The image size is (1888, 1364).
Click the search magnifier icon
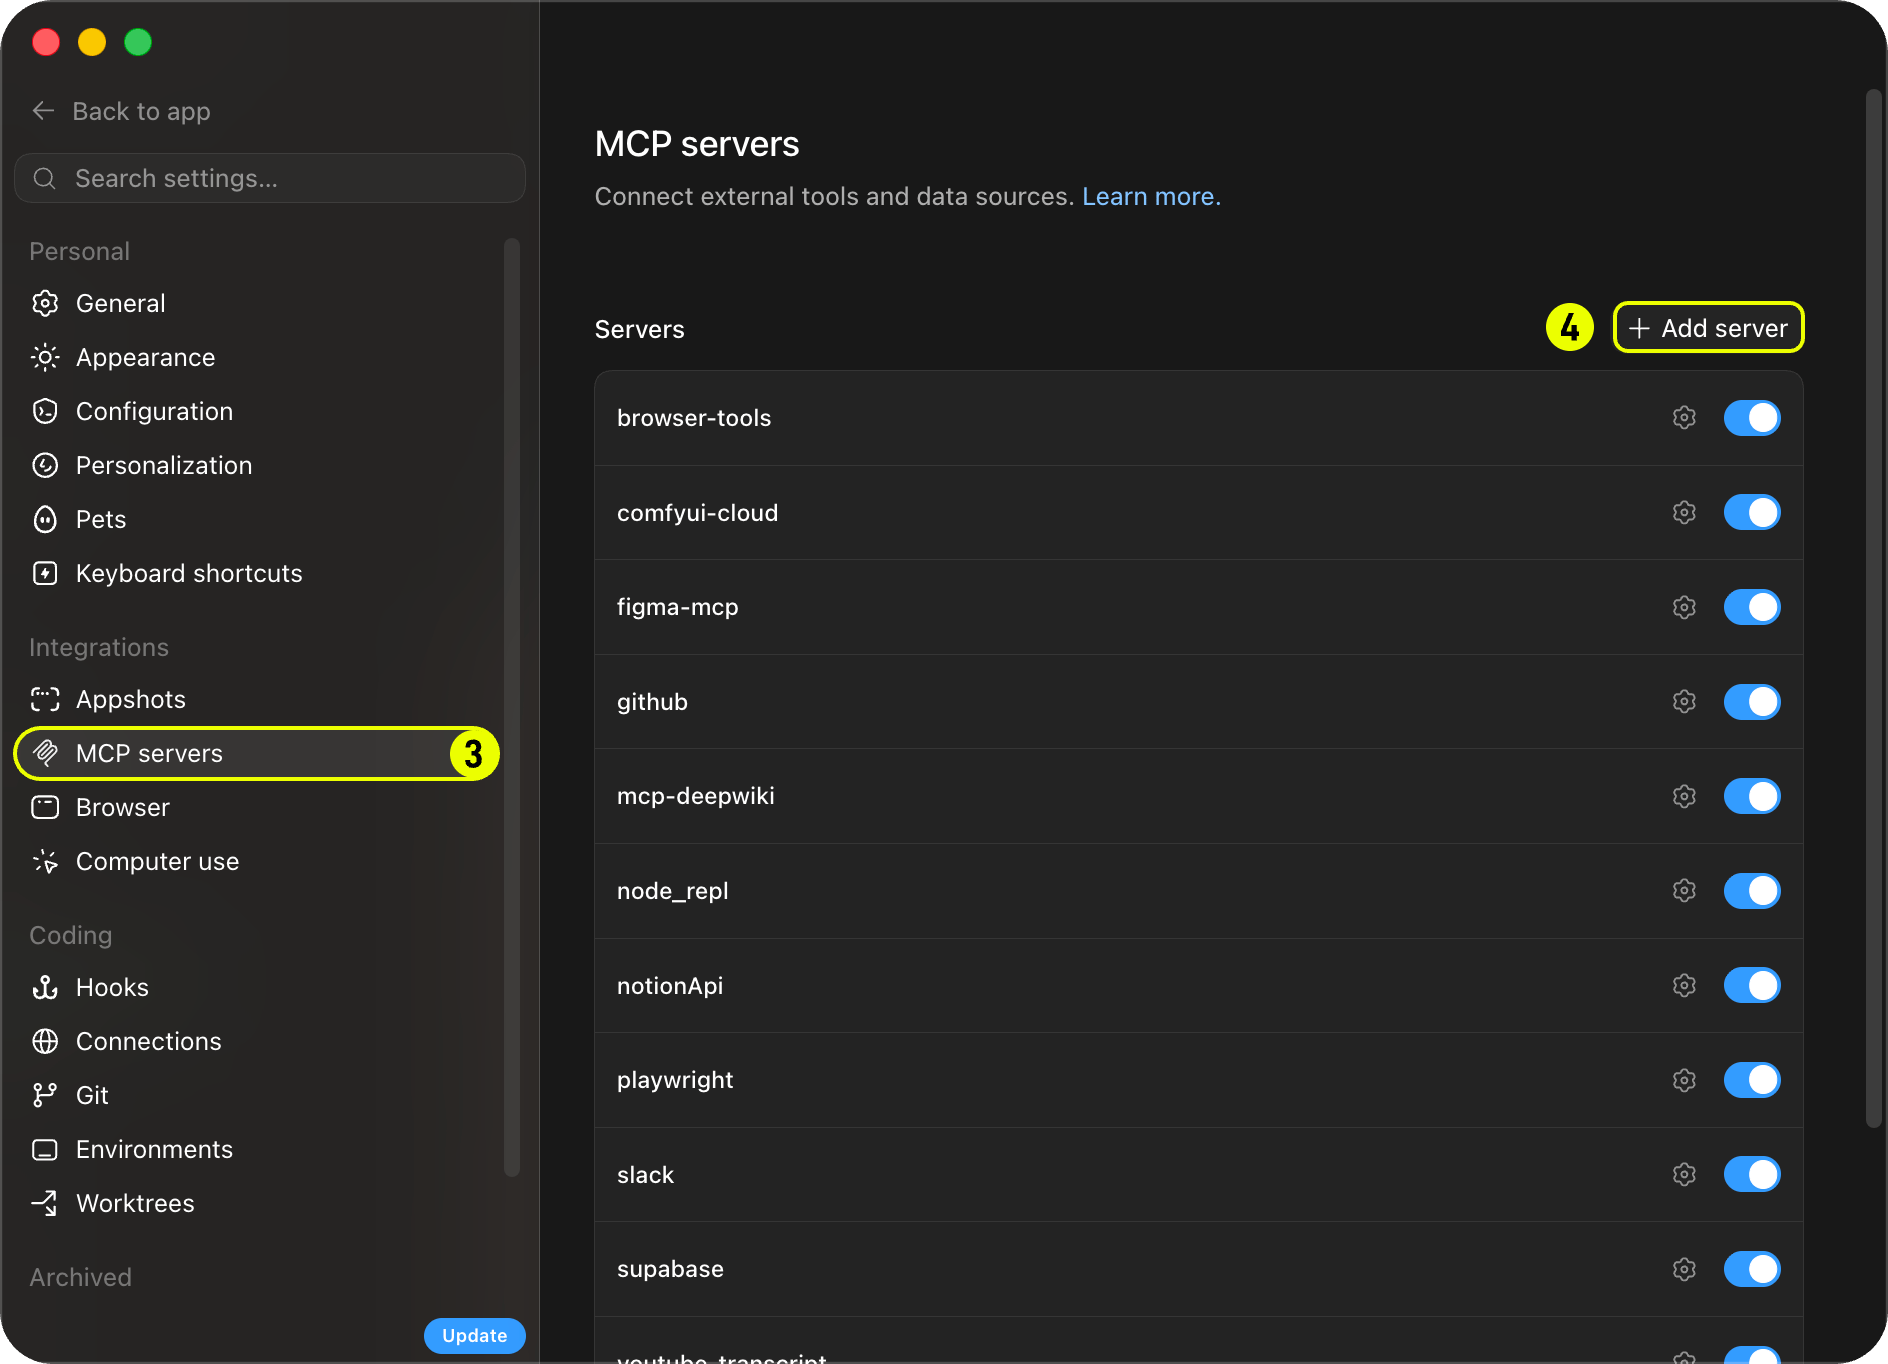click(x=45, y=178)
